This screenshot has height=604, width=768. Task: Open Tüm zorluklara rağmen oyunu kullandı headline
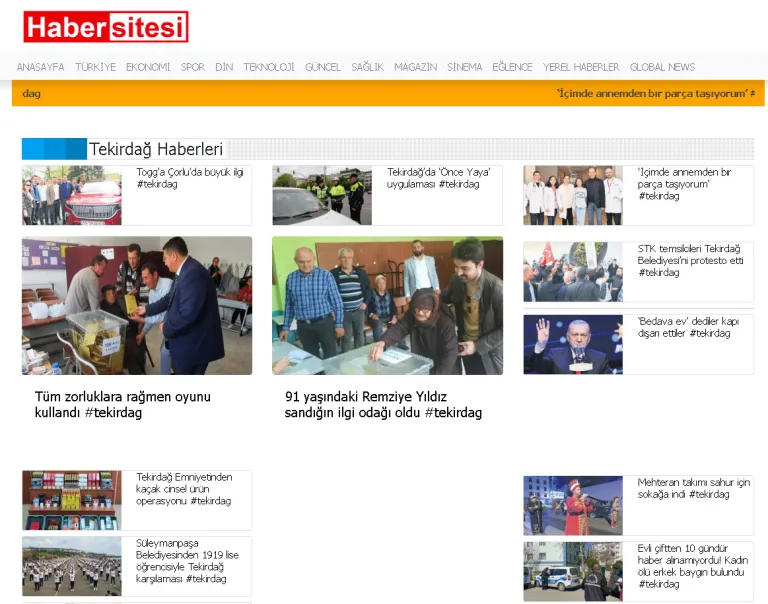coord(122,404)
